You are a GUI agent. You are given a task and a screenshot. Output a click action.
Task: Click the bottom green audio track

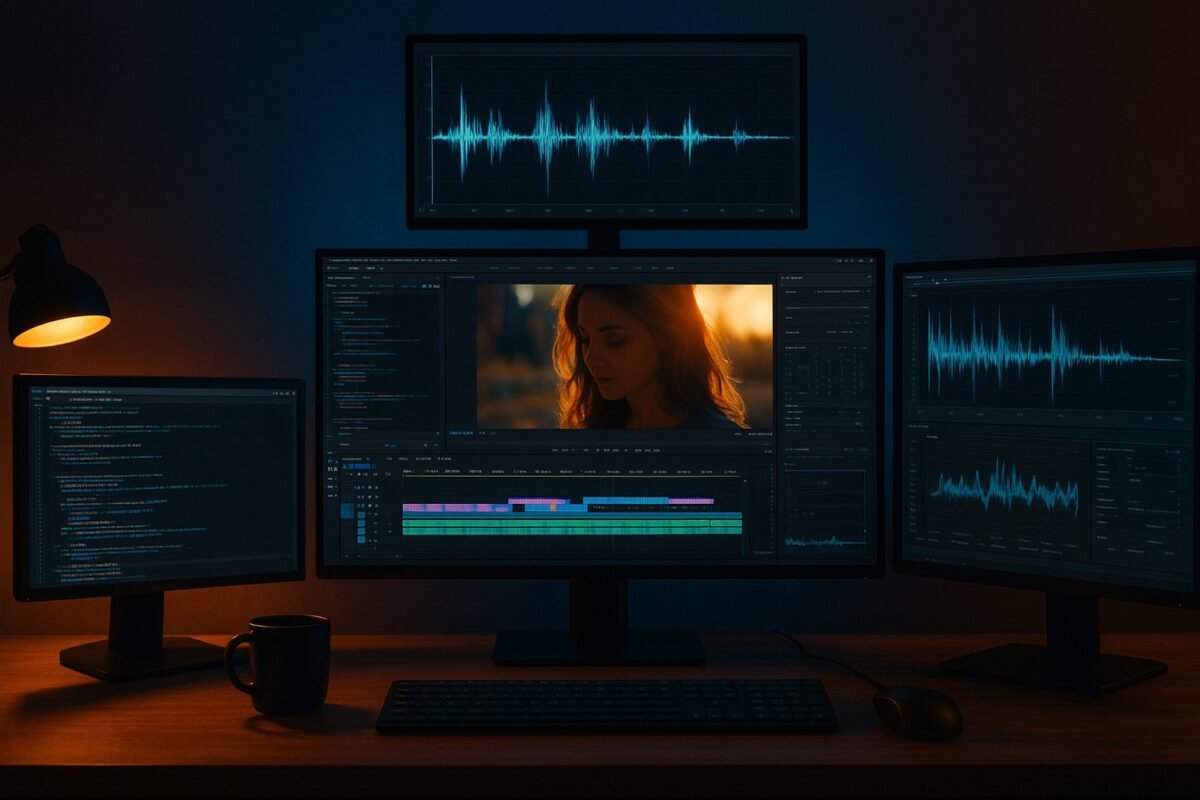(572, 531)
